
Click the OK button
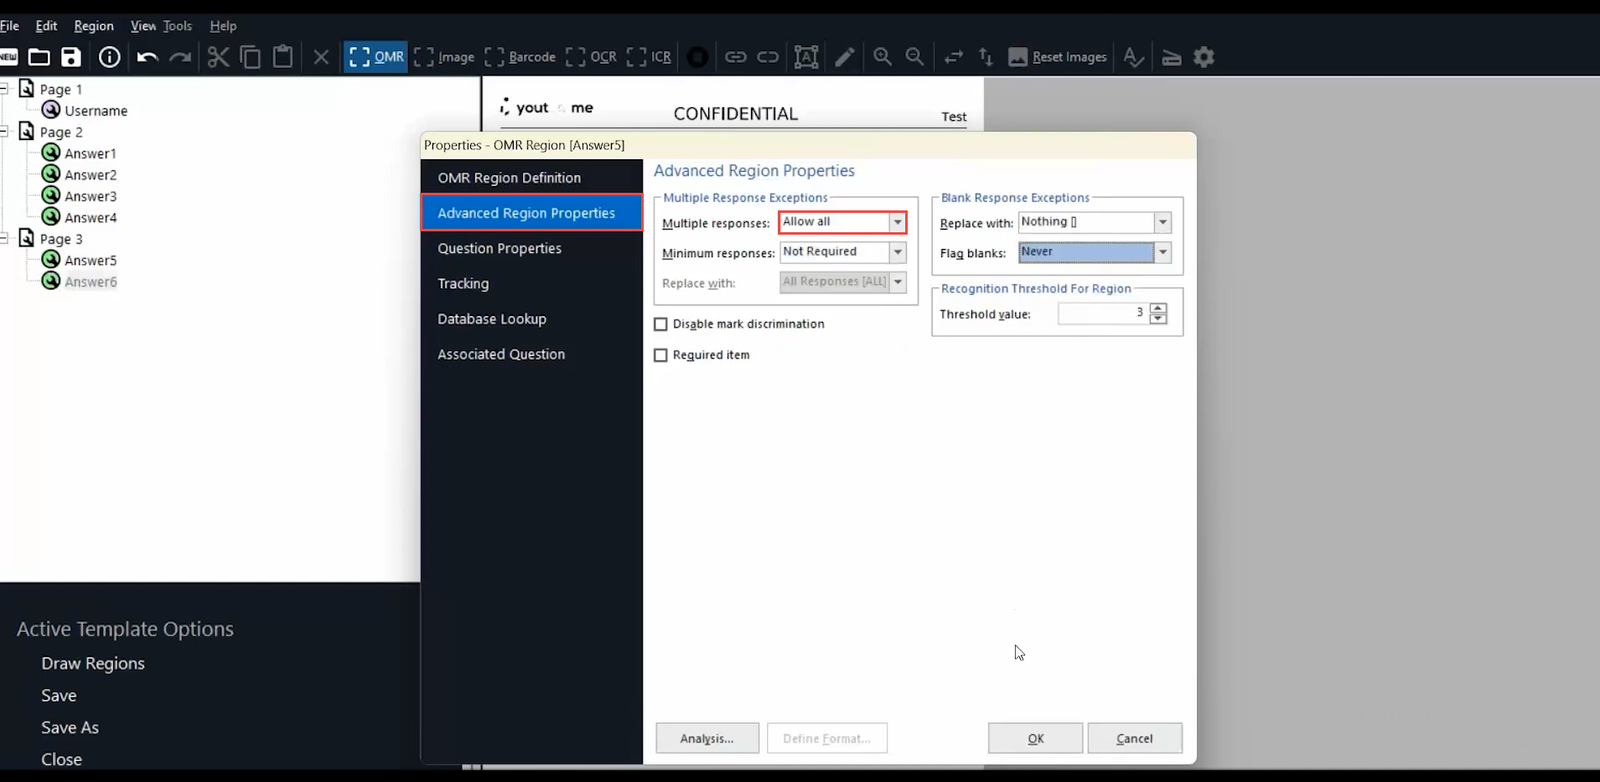pos(1035,738)
